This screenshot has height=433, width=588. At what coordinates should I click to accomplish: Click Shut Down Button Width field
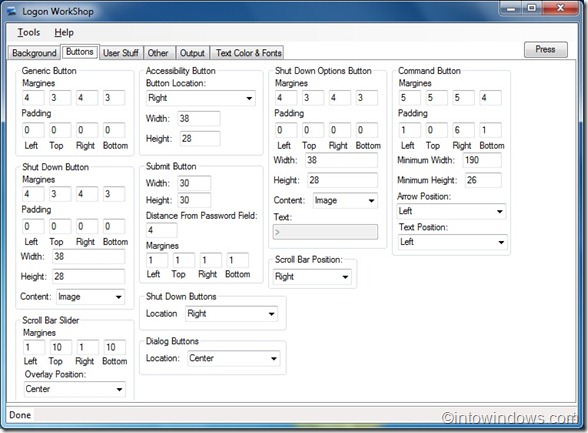(x=88, y=256)
